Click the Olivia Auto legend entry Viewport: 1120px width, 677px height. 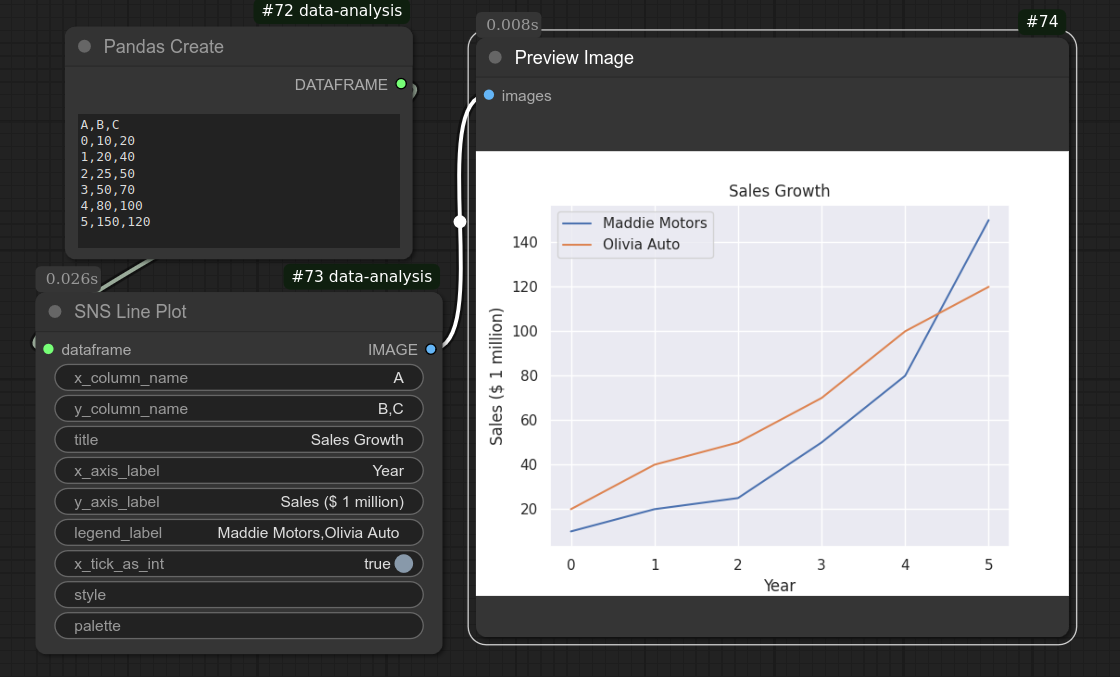(621, 244)
